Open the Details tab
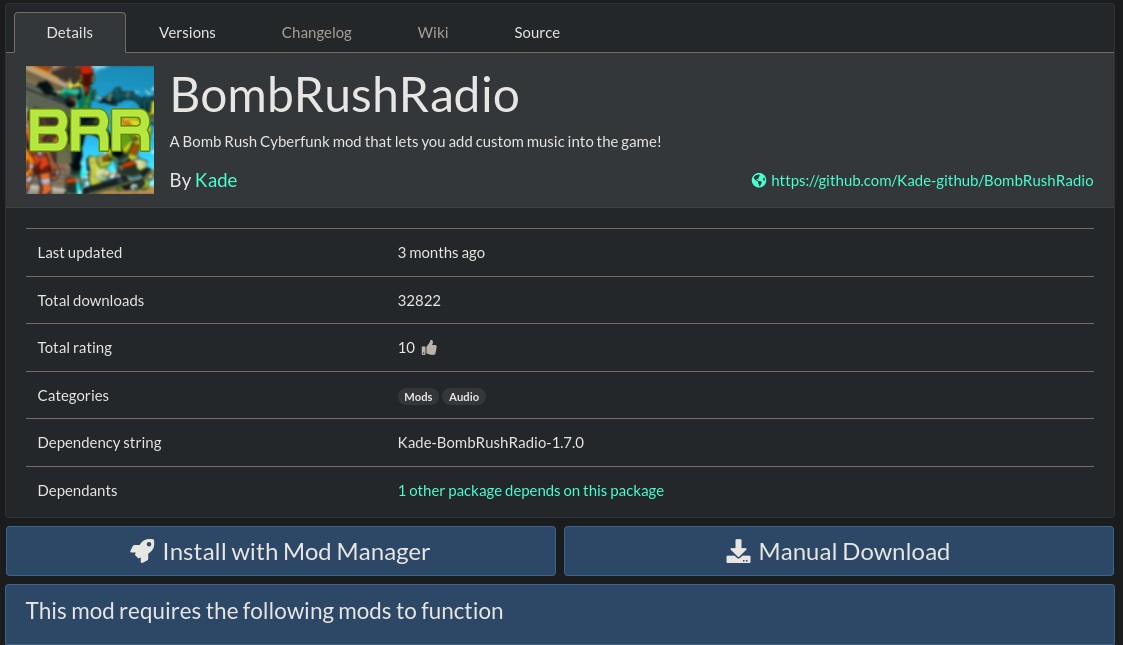 (69, 33)
